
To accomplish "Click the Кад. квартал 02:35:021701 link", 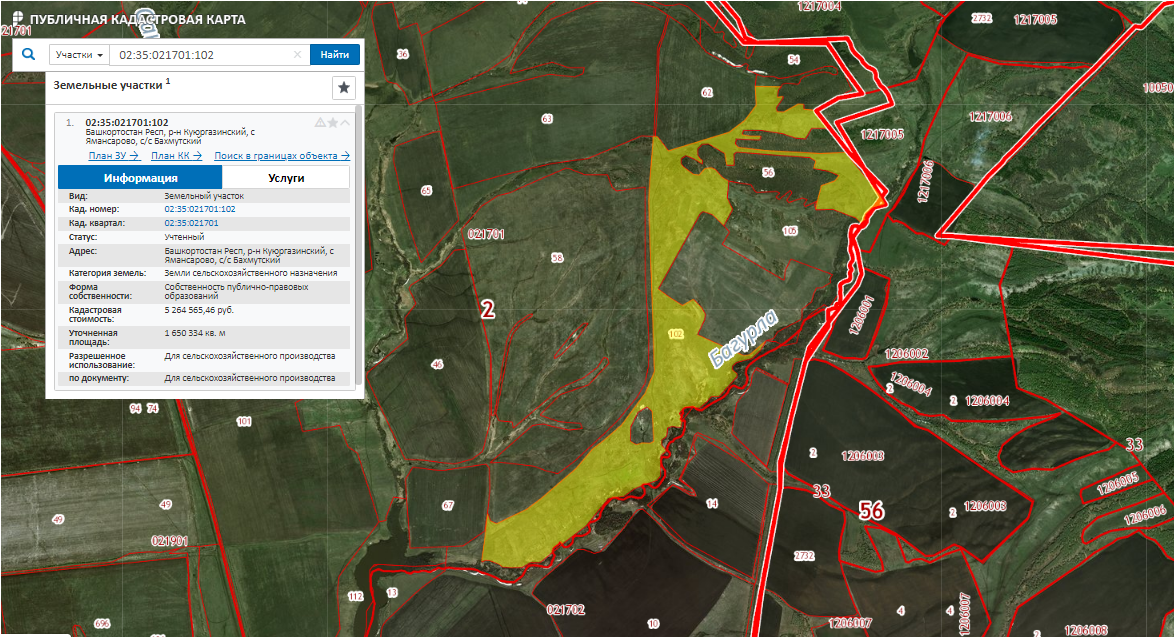I will pyautogui.click(x=191, y=223).
